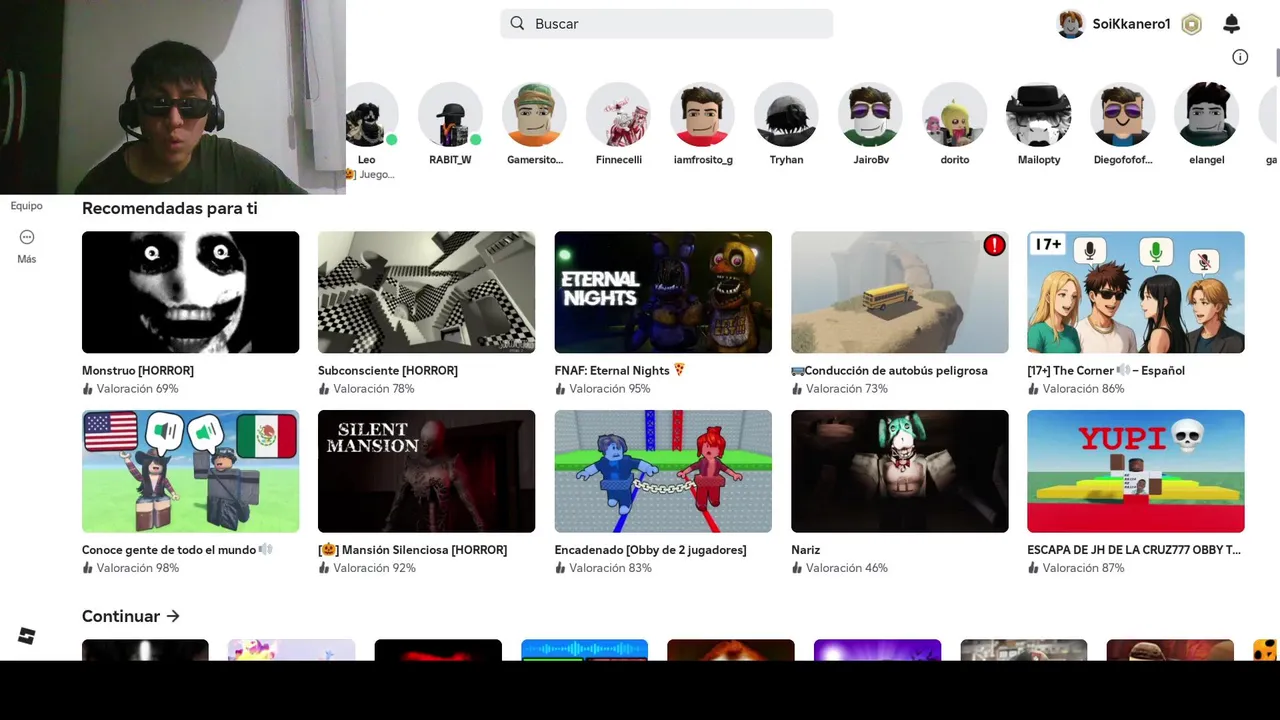Open friend Tryhan's avatar
This screenshot has width=1280, height=720.
click(786, 114)
